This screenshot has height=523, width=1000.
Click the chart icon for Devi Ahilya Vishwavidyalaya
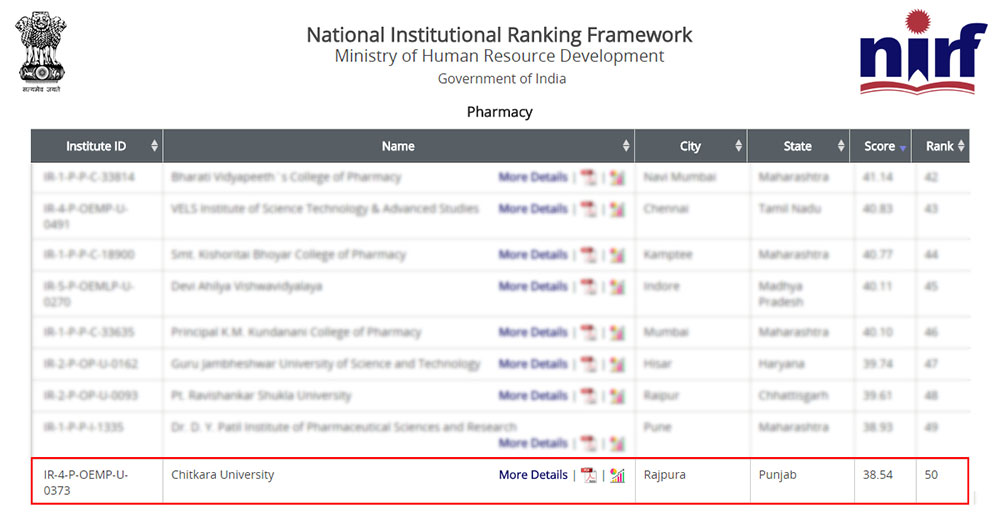click(617, 287)
